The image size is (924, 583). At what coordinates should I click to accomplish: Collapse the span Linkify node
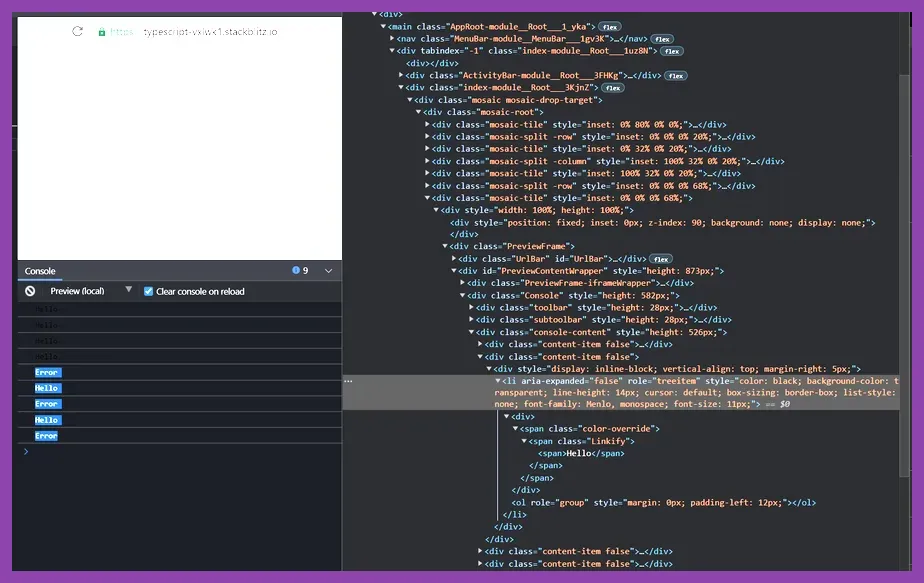524,441
